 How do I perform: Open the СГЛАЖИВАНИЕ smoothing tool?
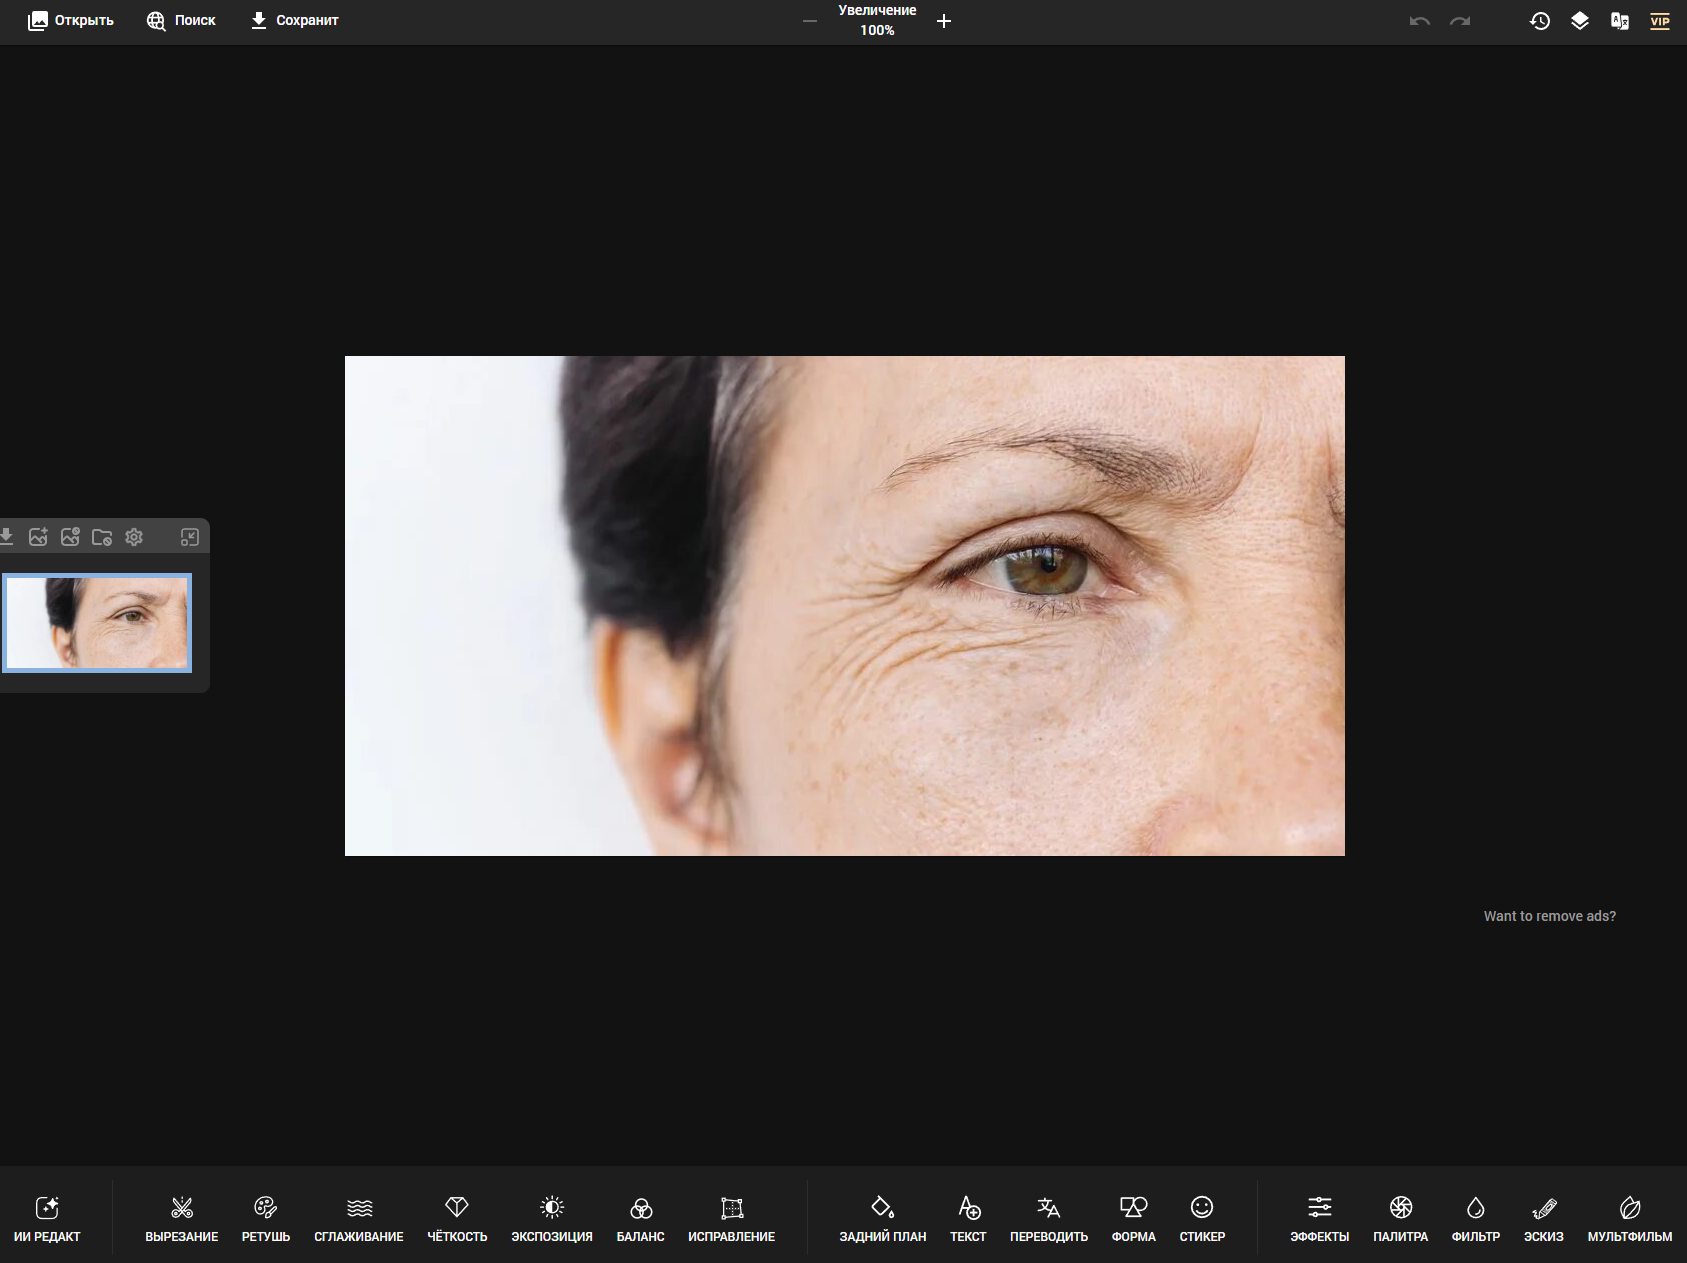click(359, 1219)
